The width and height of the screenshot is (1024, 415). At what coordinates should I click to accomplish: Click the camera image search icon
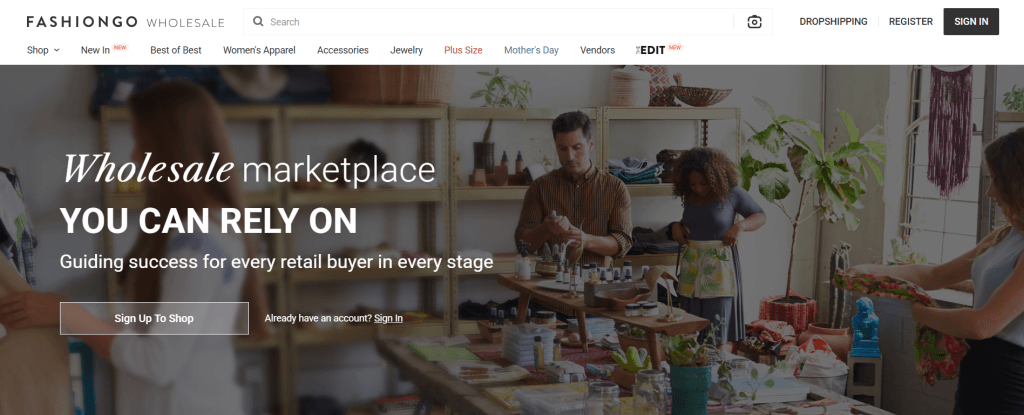[754, 22]
